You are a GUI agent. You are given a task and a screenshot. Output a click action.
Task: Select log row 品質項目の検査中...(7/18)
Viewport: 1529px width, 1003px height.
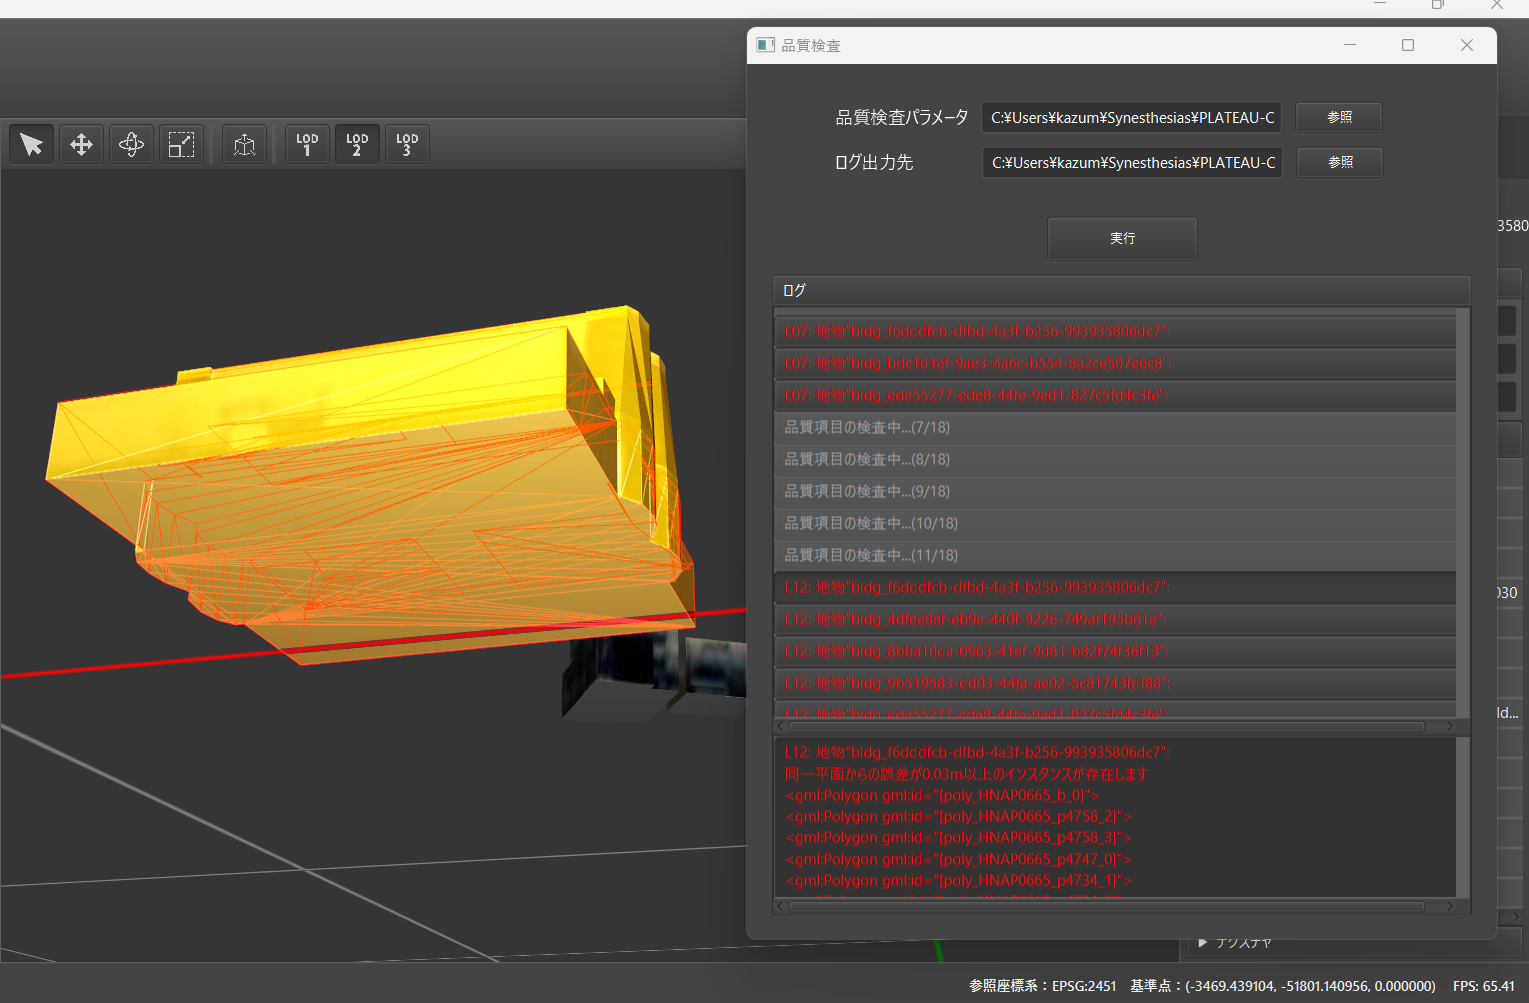(x=1115, y=428)
